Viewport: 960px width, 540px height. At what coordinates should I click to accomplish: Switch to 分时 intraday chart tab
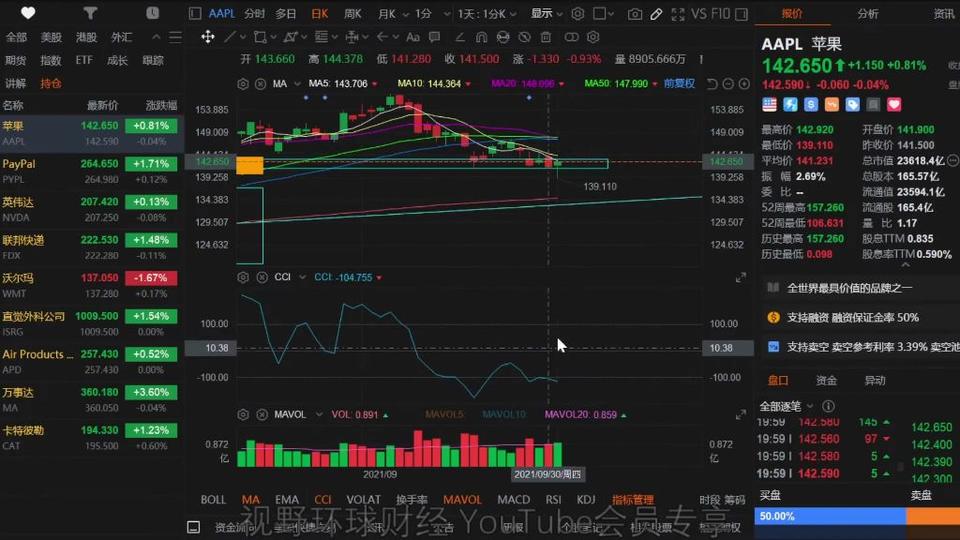point(254,13)
